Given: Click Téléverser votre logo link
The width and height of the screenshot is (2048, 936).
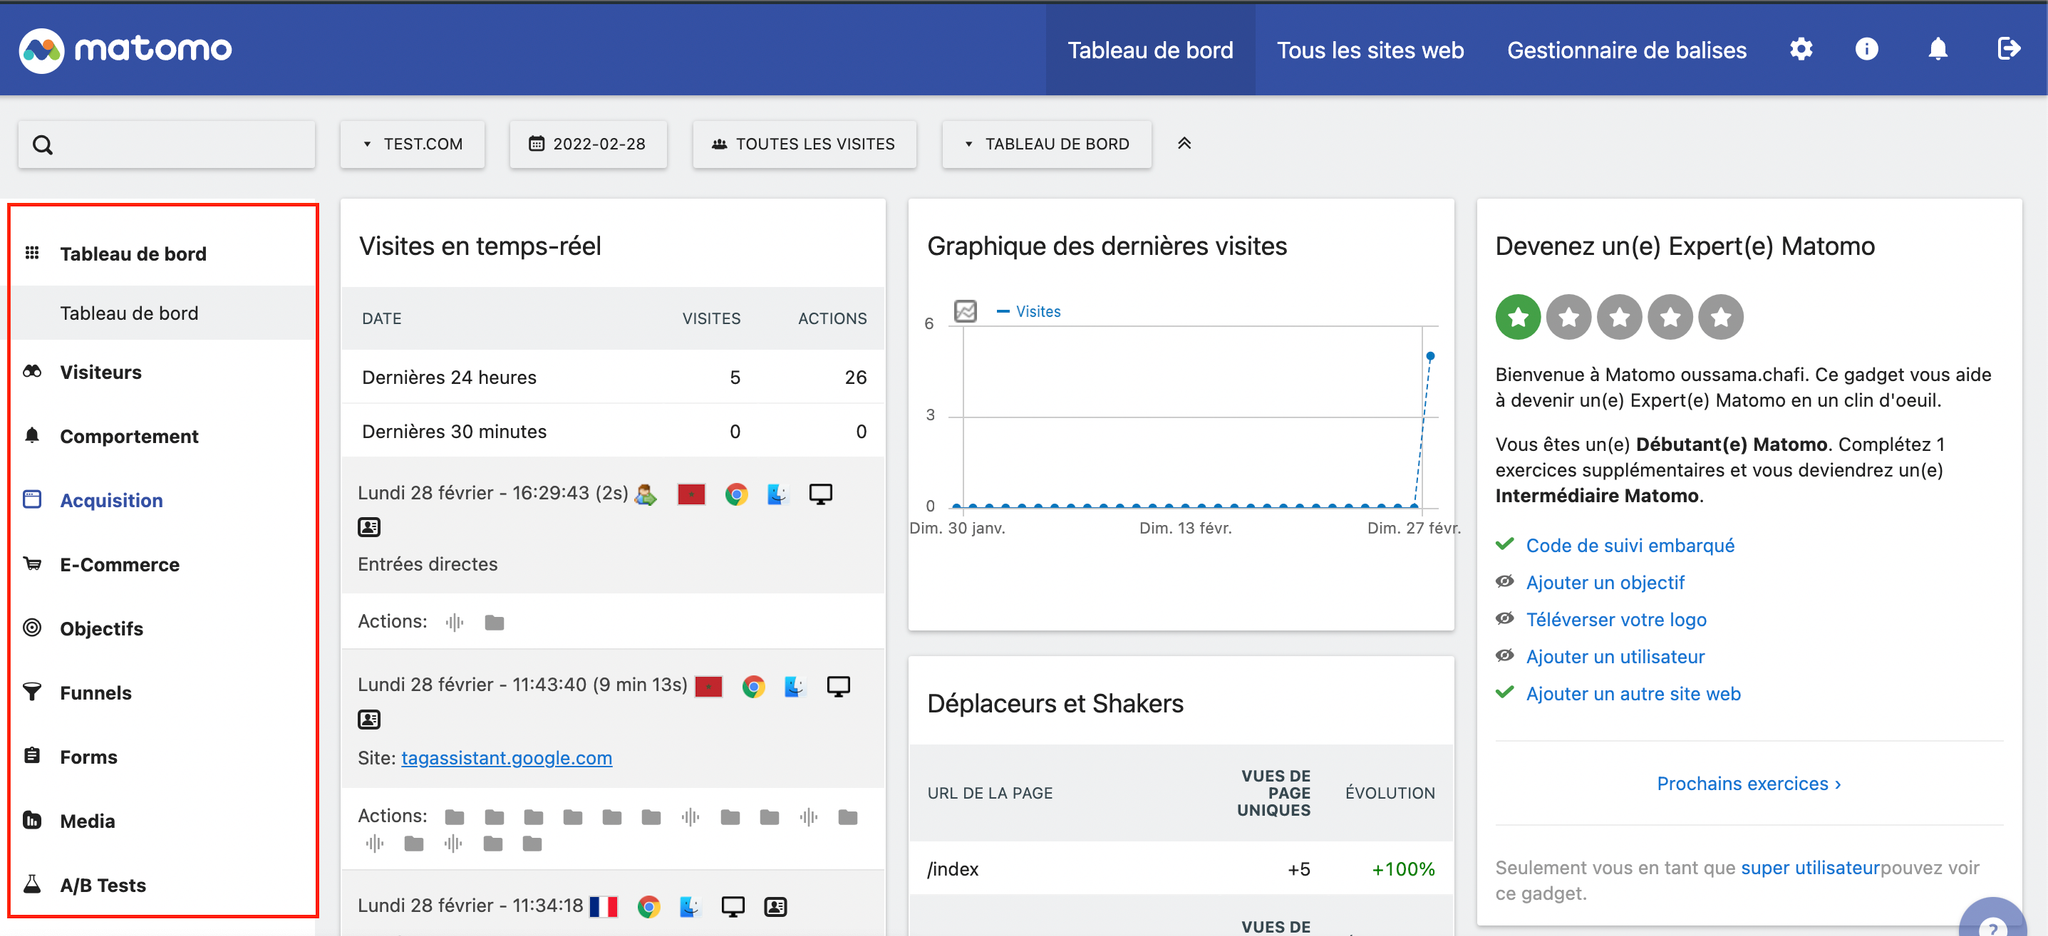Looking at the screenshot, I should click(1616, 619).
